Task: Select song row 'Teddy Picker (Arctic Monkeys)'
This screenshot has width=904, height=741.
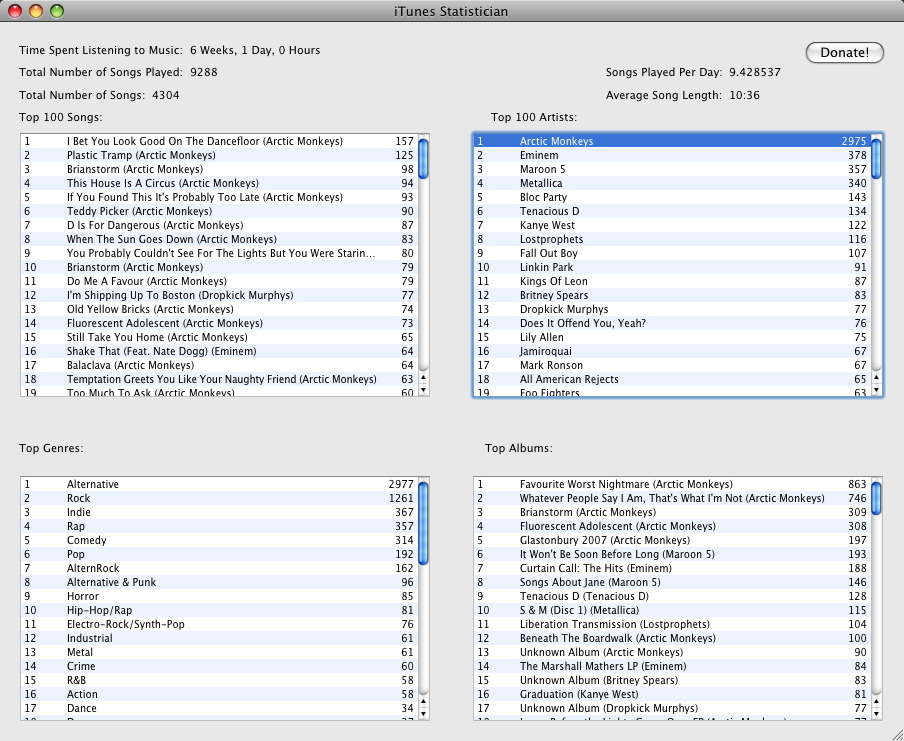Action: point(219,211)
